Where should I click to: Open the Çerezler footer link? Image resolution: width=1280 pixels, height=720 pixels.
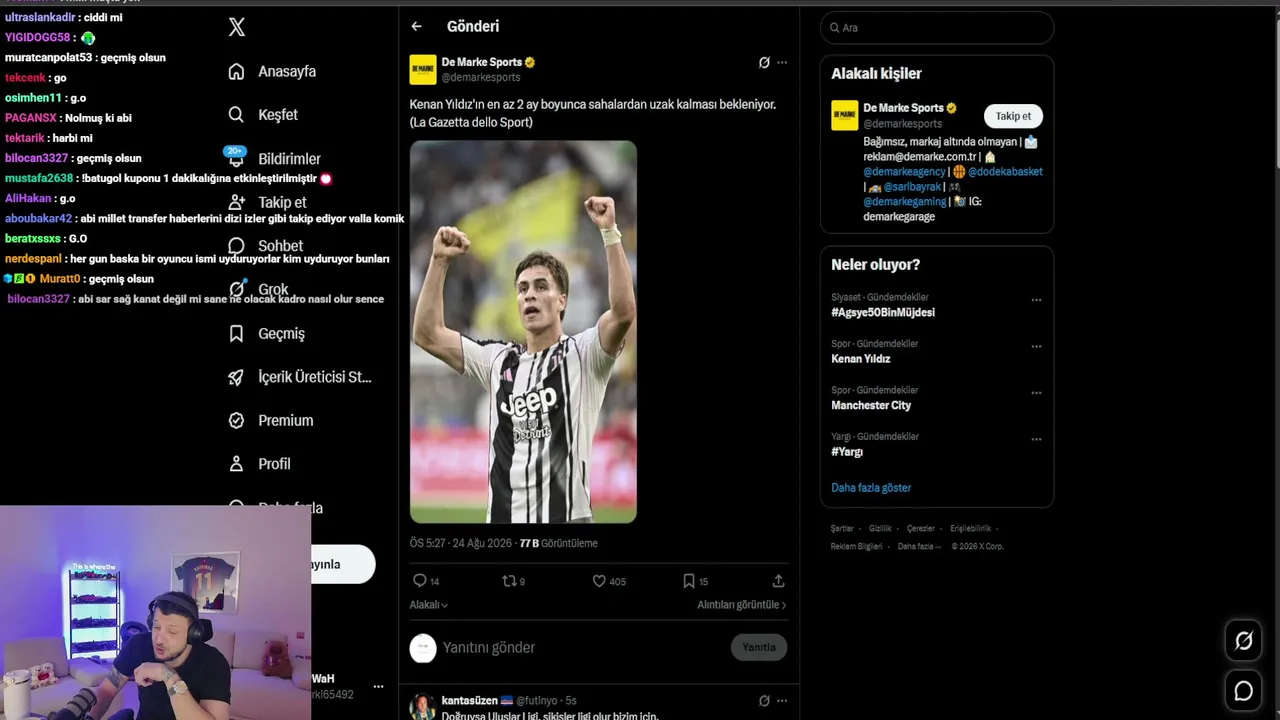920,529
